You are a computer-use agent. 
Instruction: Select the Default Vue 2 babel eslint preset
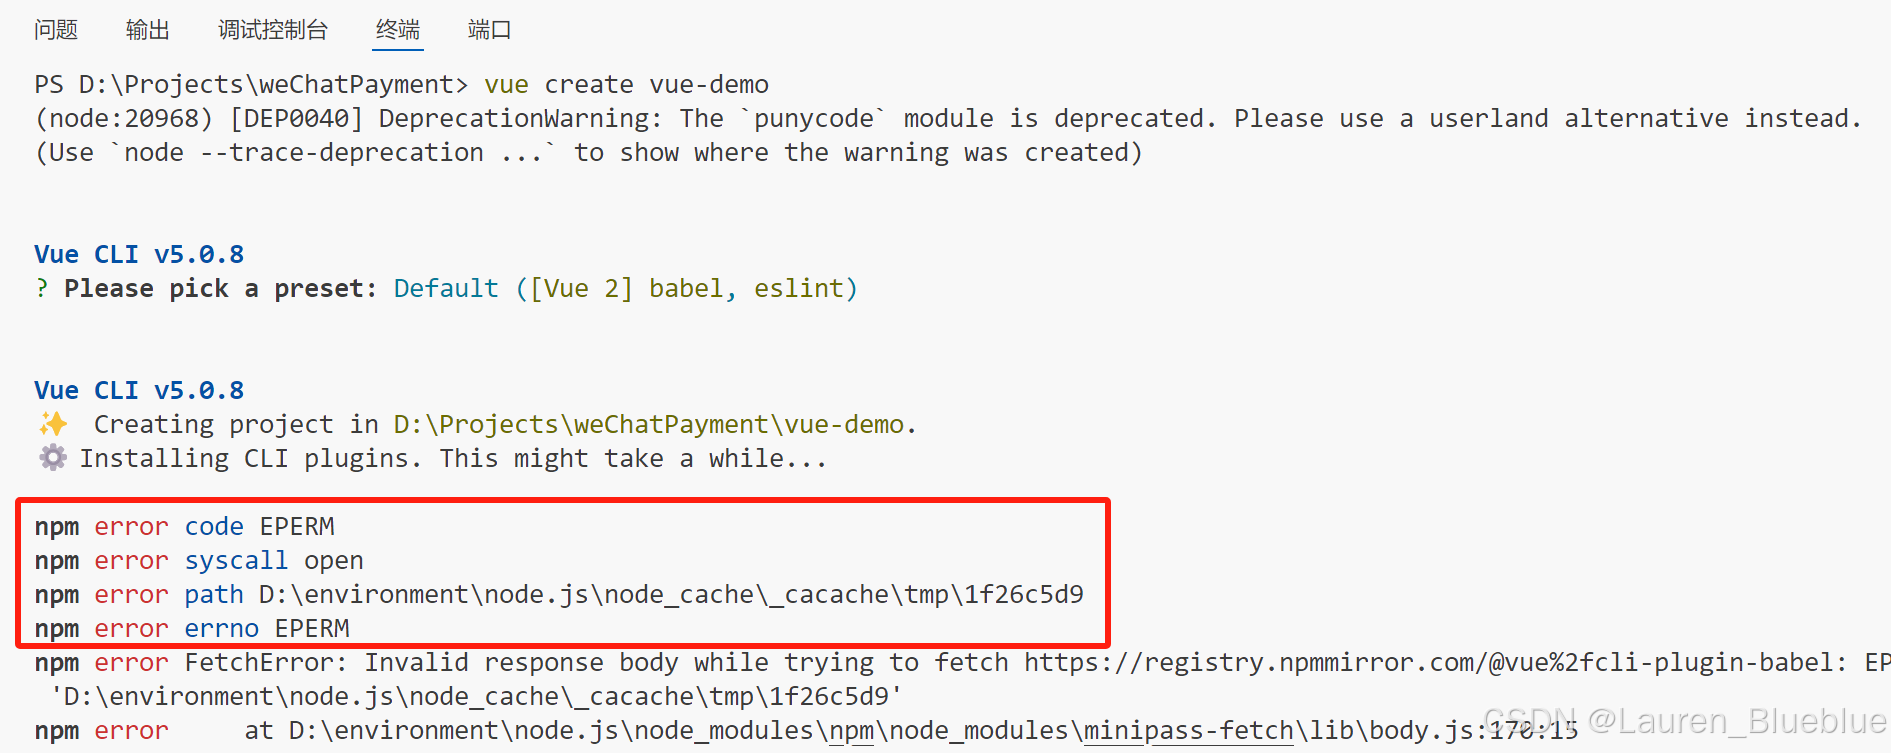coord(626,289)
